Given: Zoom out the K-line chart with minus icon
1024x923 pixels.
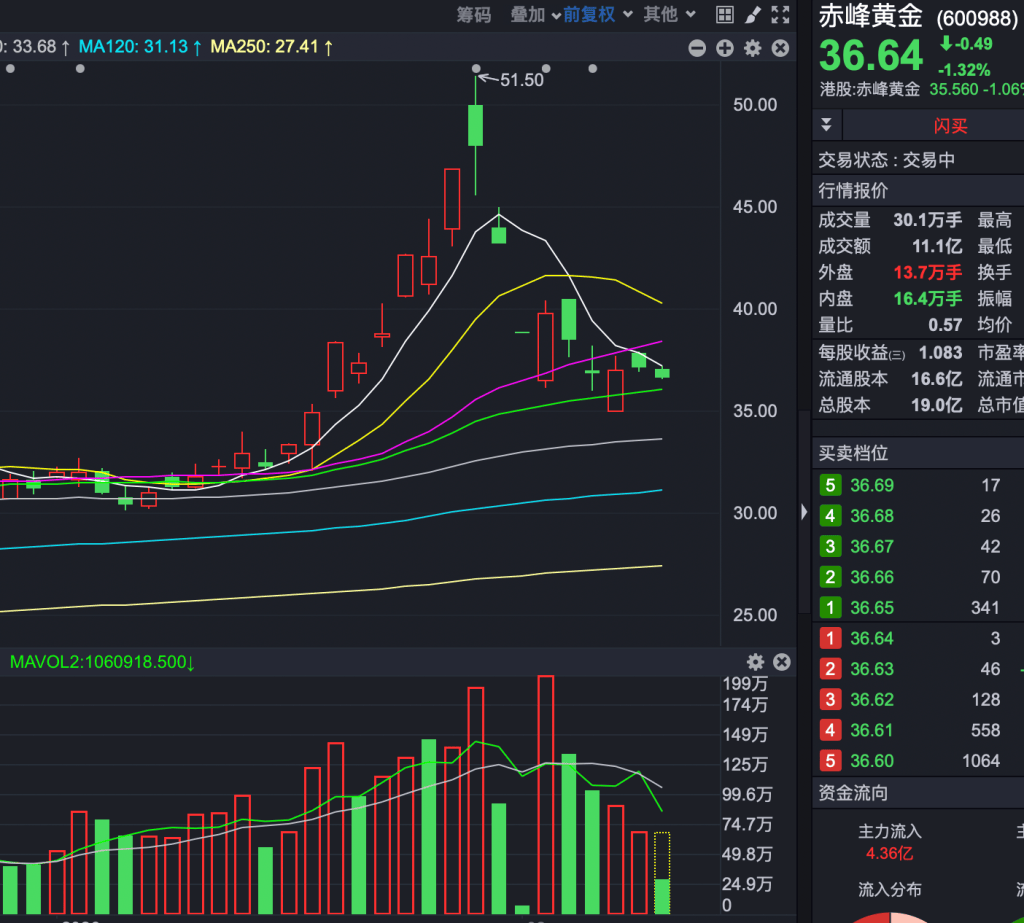Looking at the screenshot, I should pyautogui.click(x=697, y=48).
